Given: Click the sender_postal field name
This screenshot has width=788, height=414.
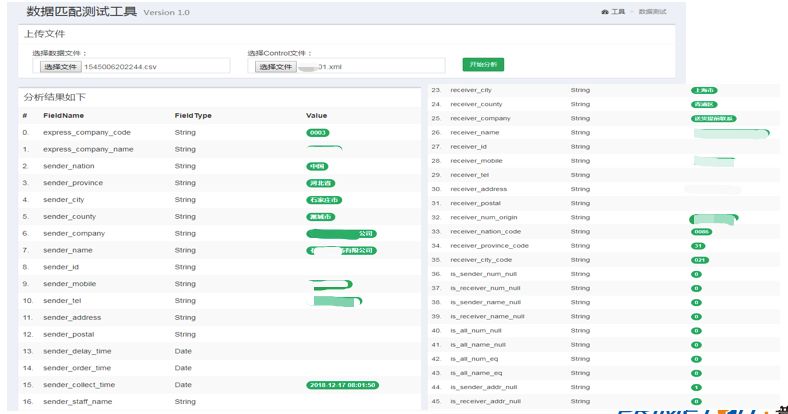Looking at the screenshot, I should [69, 335].
